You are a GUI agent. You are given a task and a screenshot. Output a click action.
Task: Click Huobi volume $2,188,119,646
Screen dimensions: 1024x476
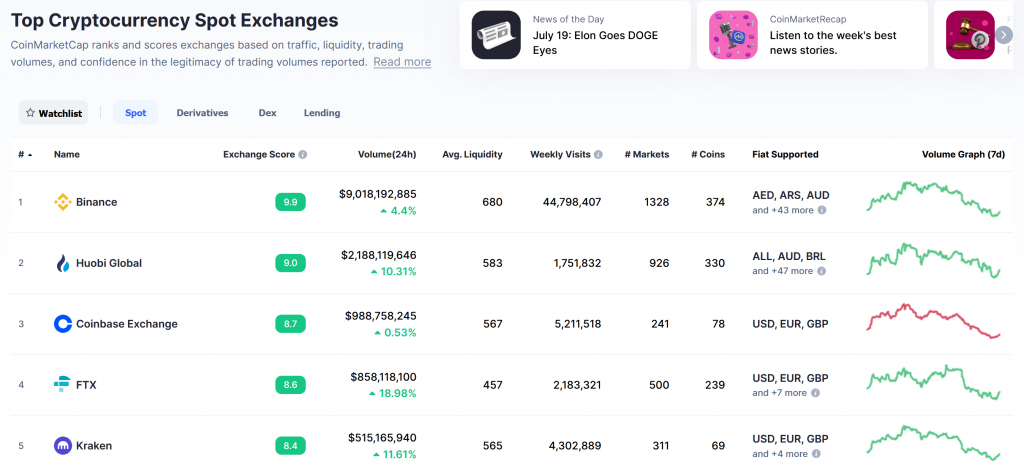pos(379,255)
